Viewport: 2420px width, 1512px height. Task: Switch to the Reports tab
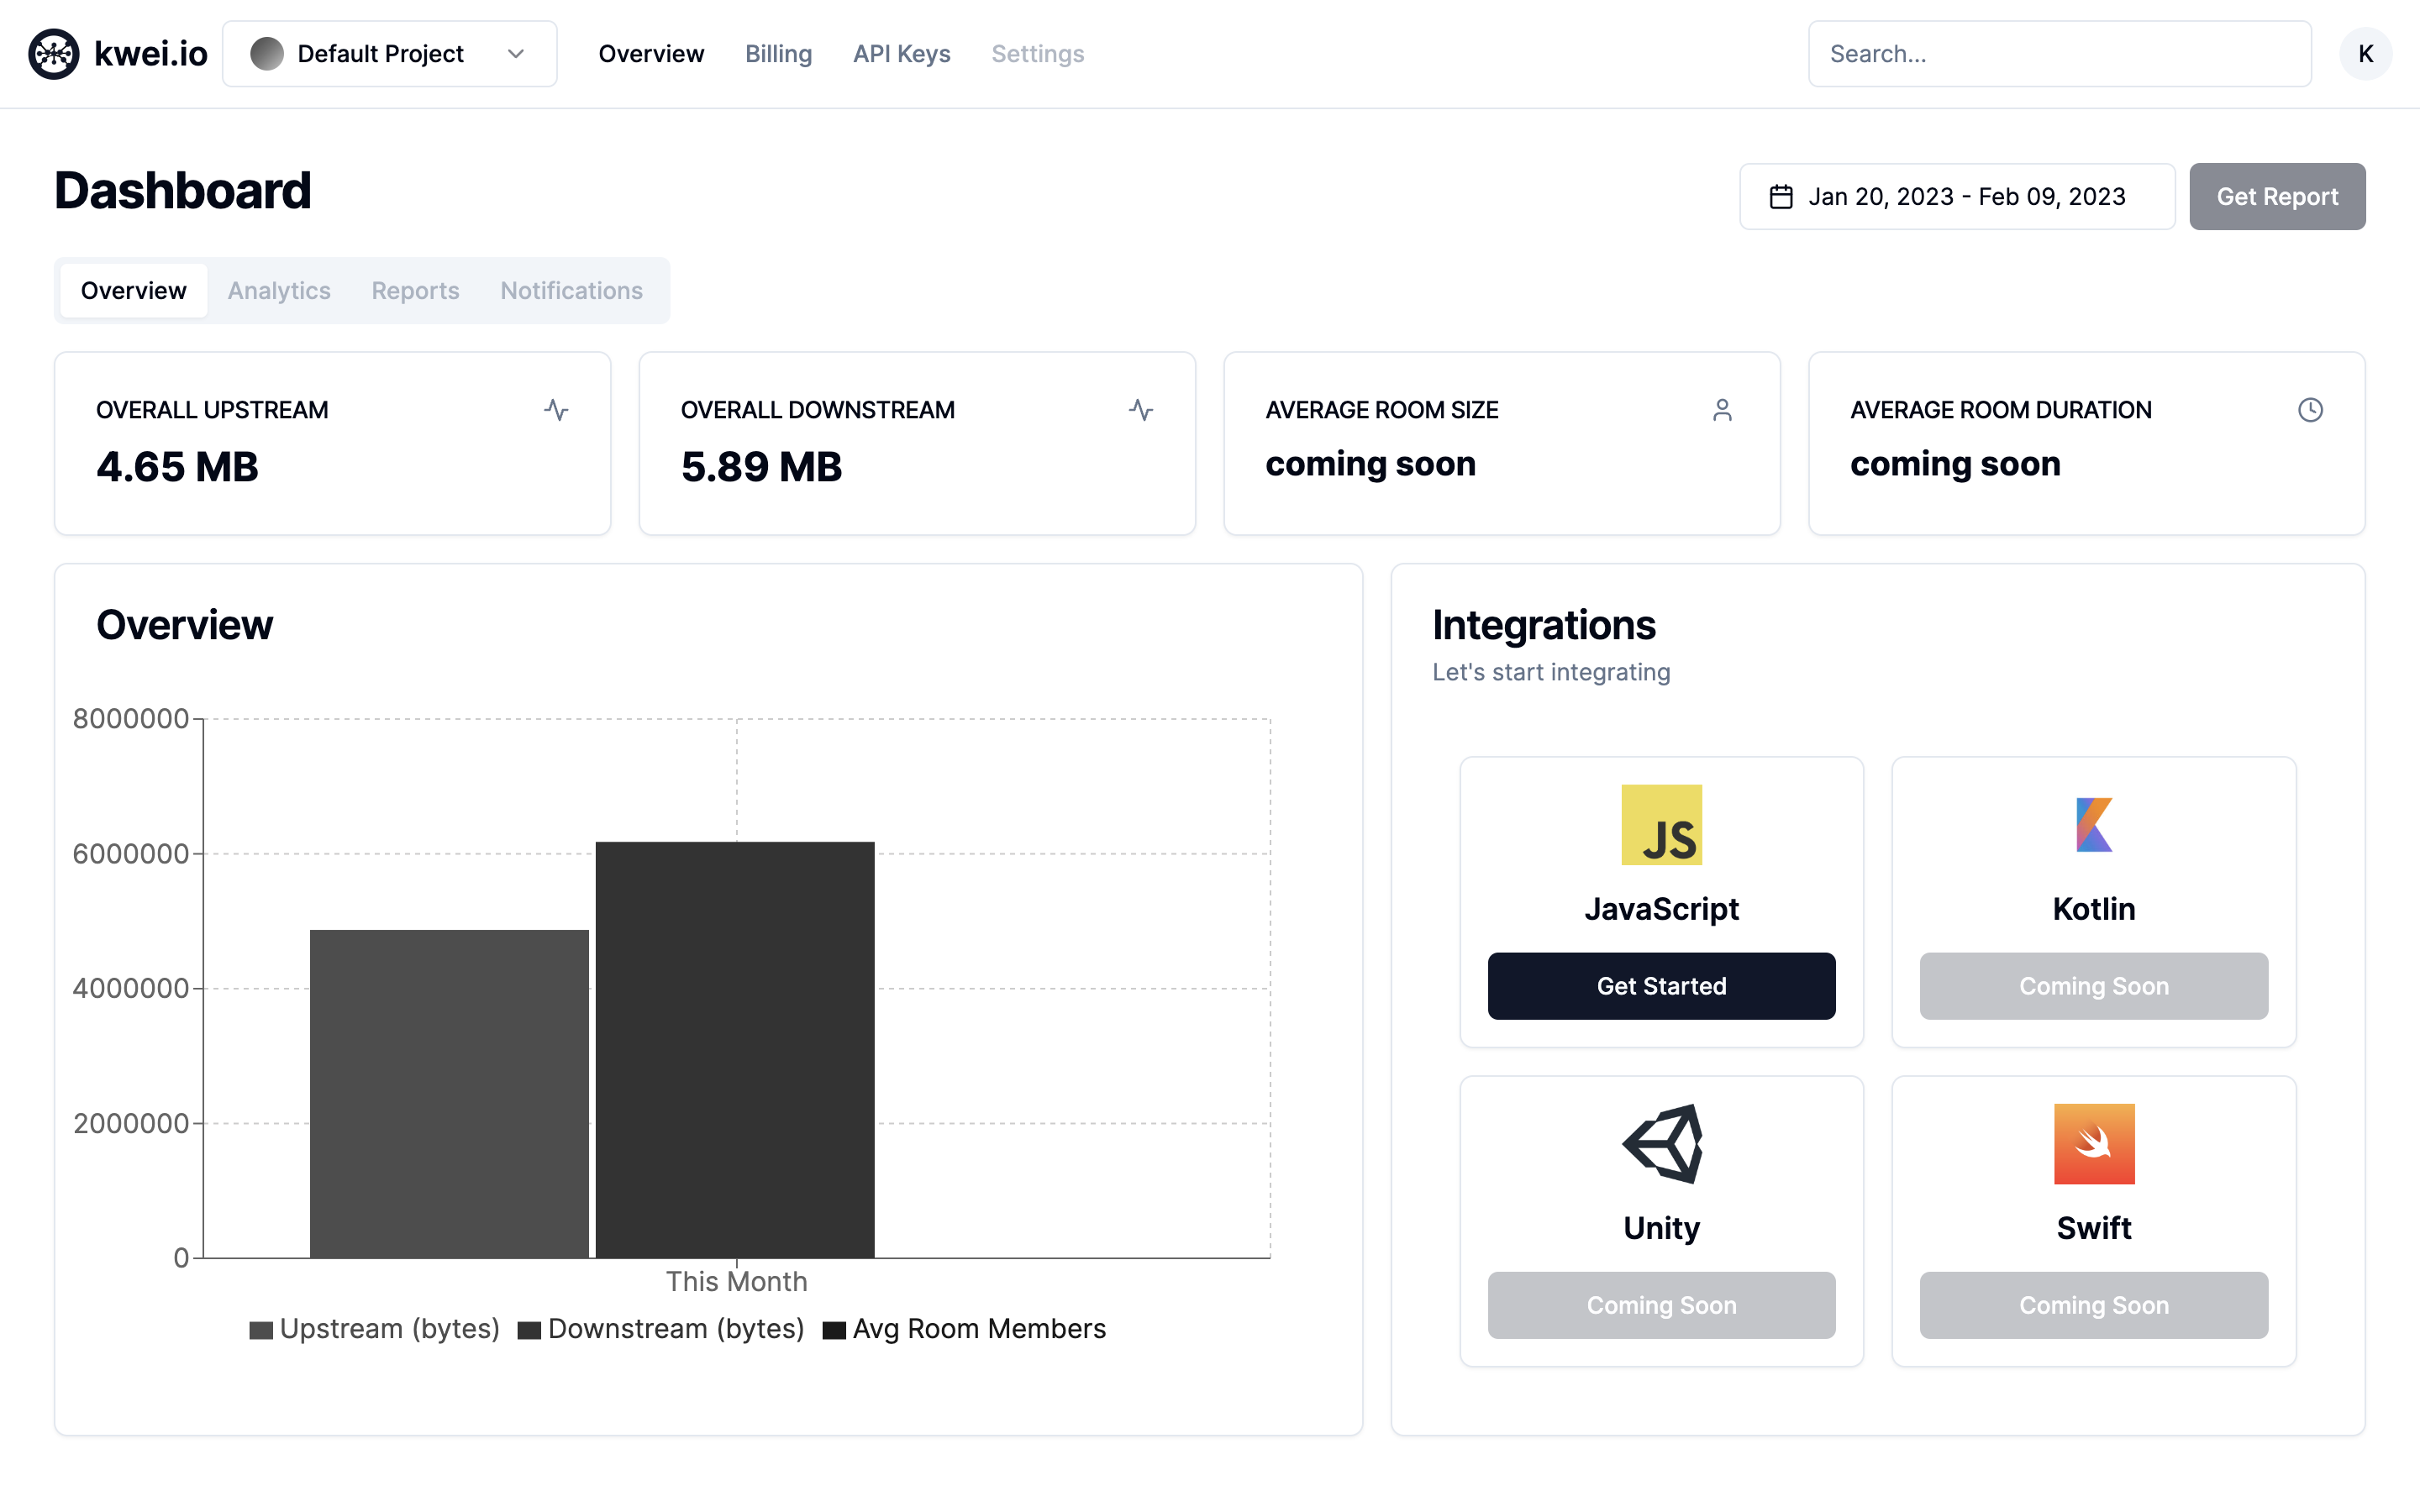[x=415, y=291]
